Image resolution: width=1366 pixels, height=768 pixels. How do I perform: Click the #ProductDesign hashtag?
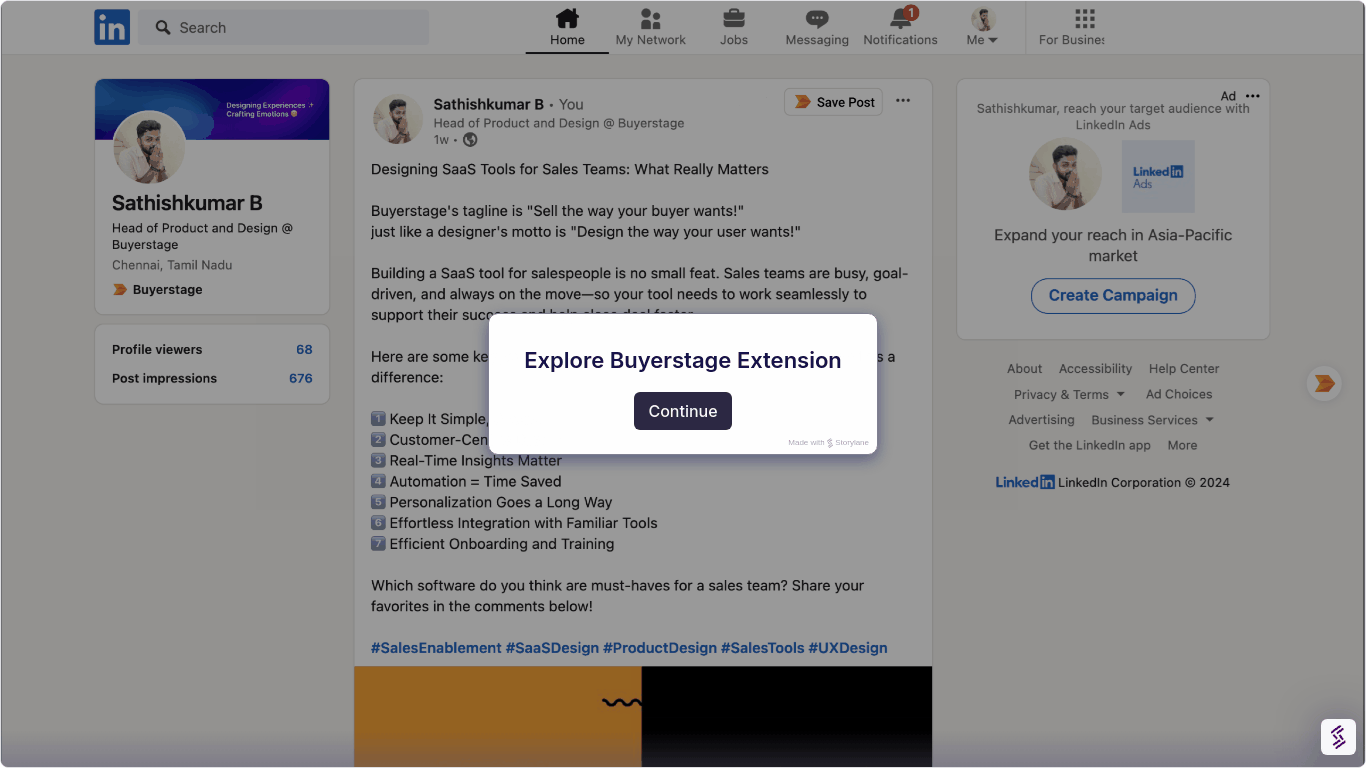click(660, 648)
